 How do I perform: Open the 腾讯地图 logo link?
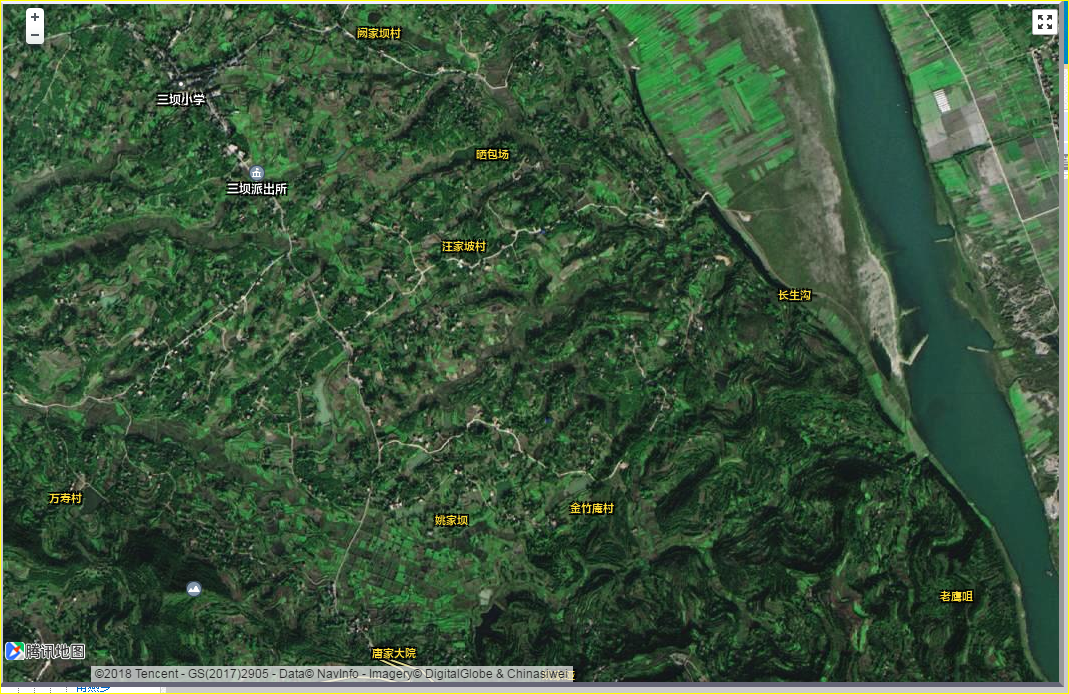click(45, 651)
